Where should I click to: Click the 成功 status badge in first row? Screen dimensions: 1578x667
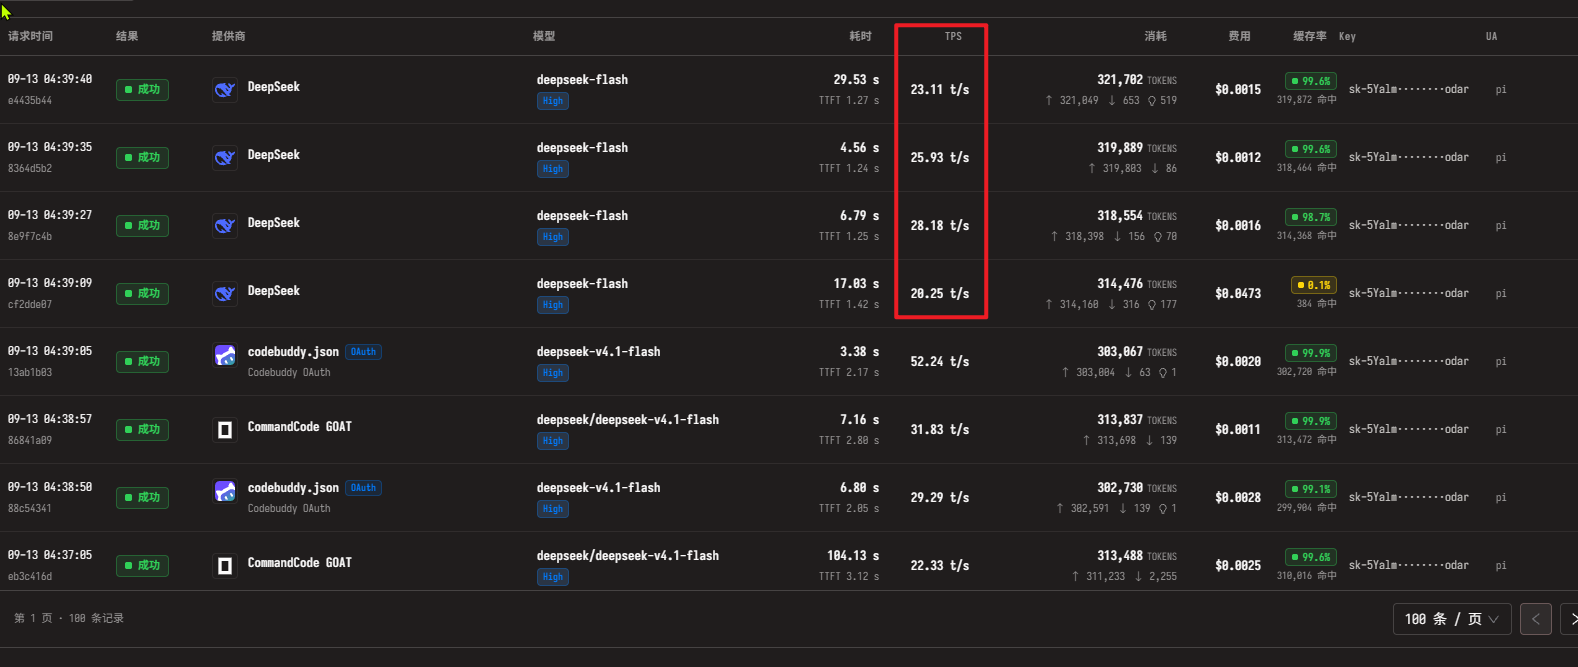[142, 90]
